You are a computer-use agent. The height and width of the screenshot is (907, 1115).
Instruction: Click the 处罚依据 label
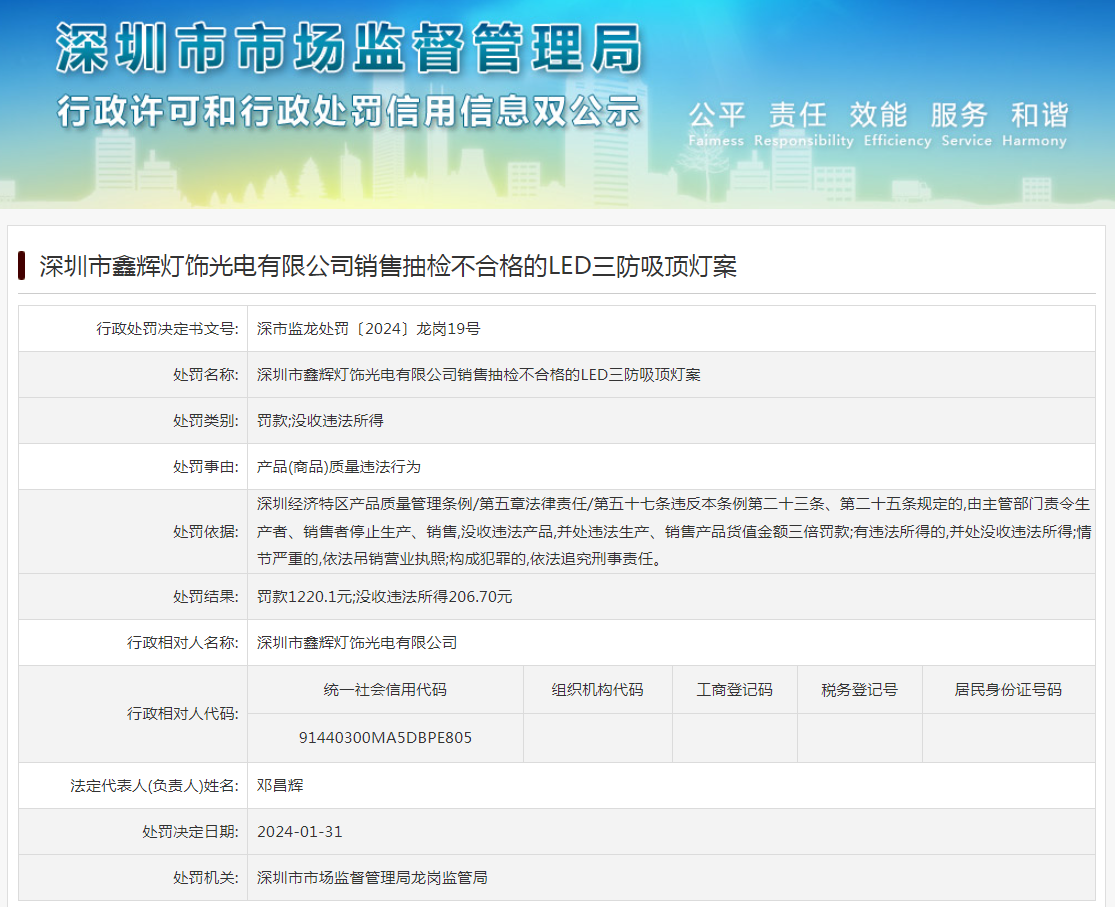click(x=206, y=532)
